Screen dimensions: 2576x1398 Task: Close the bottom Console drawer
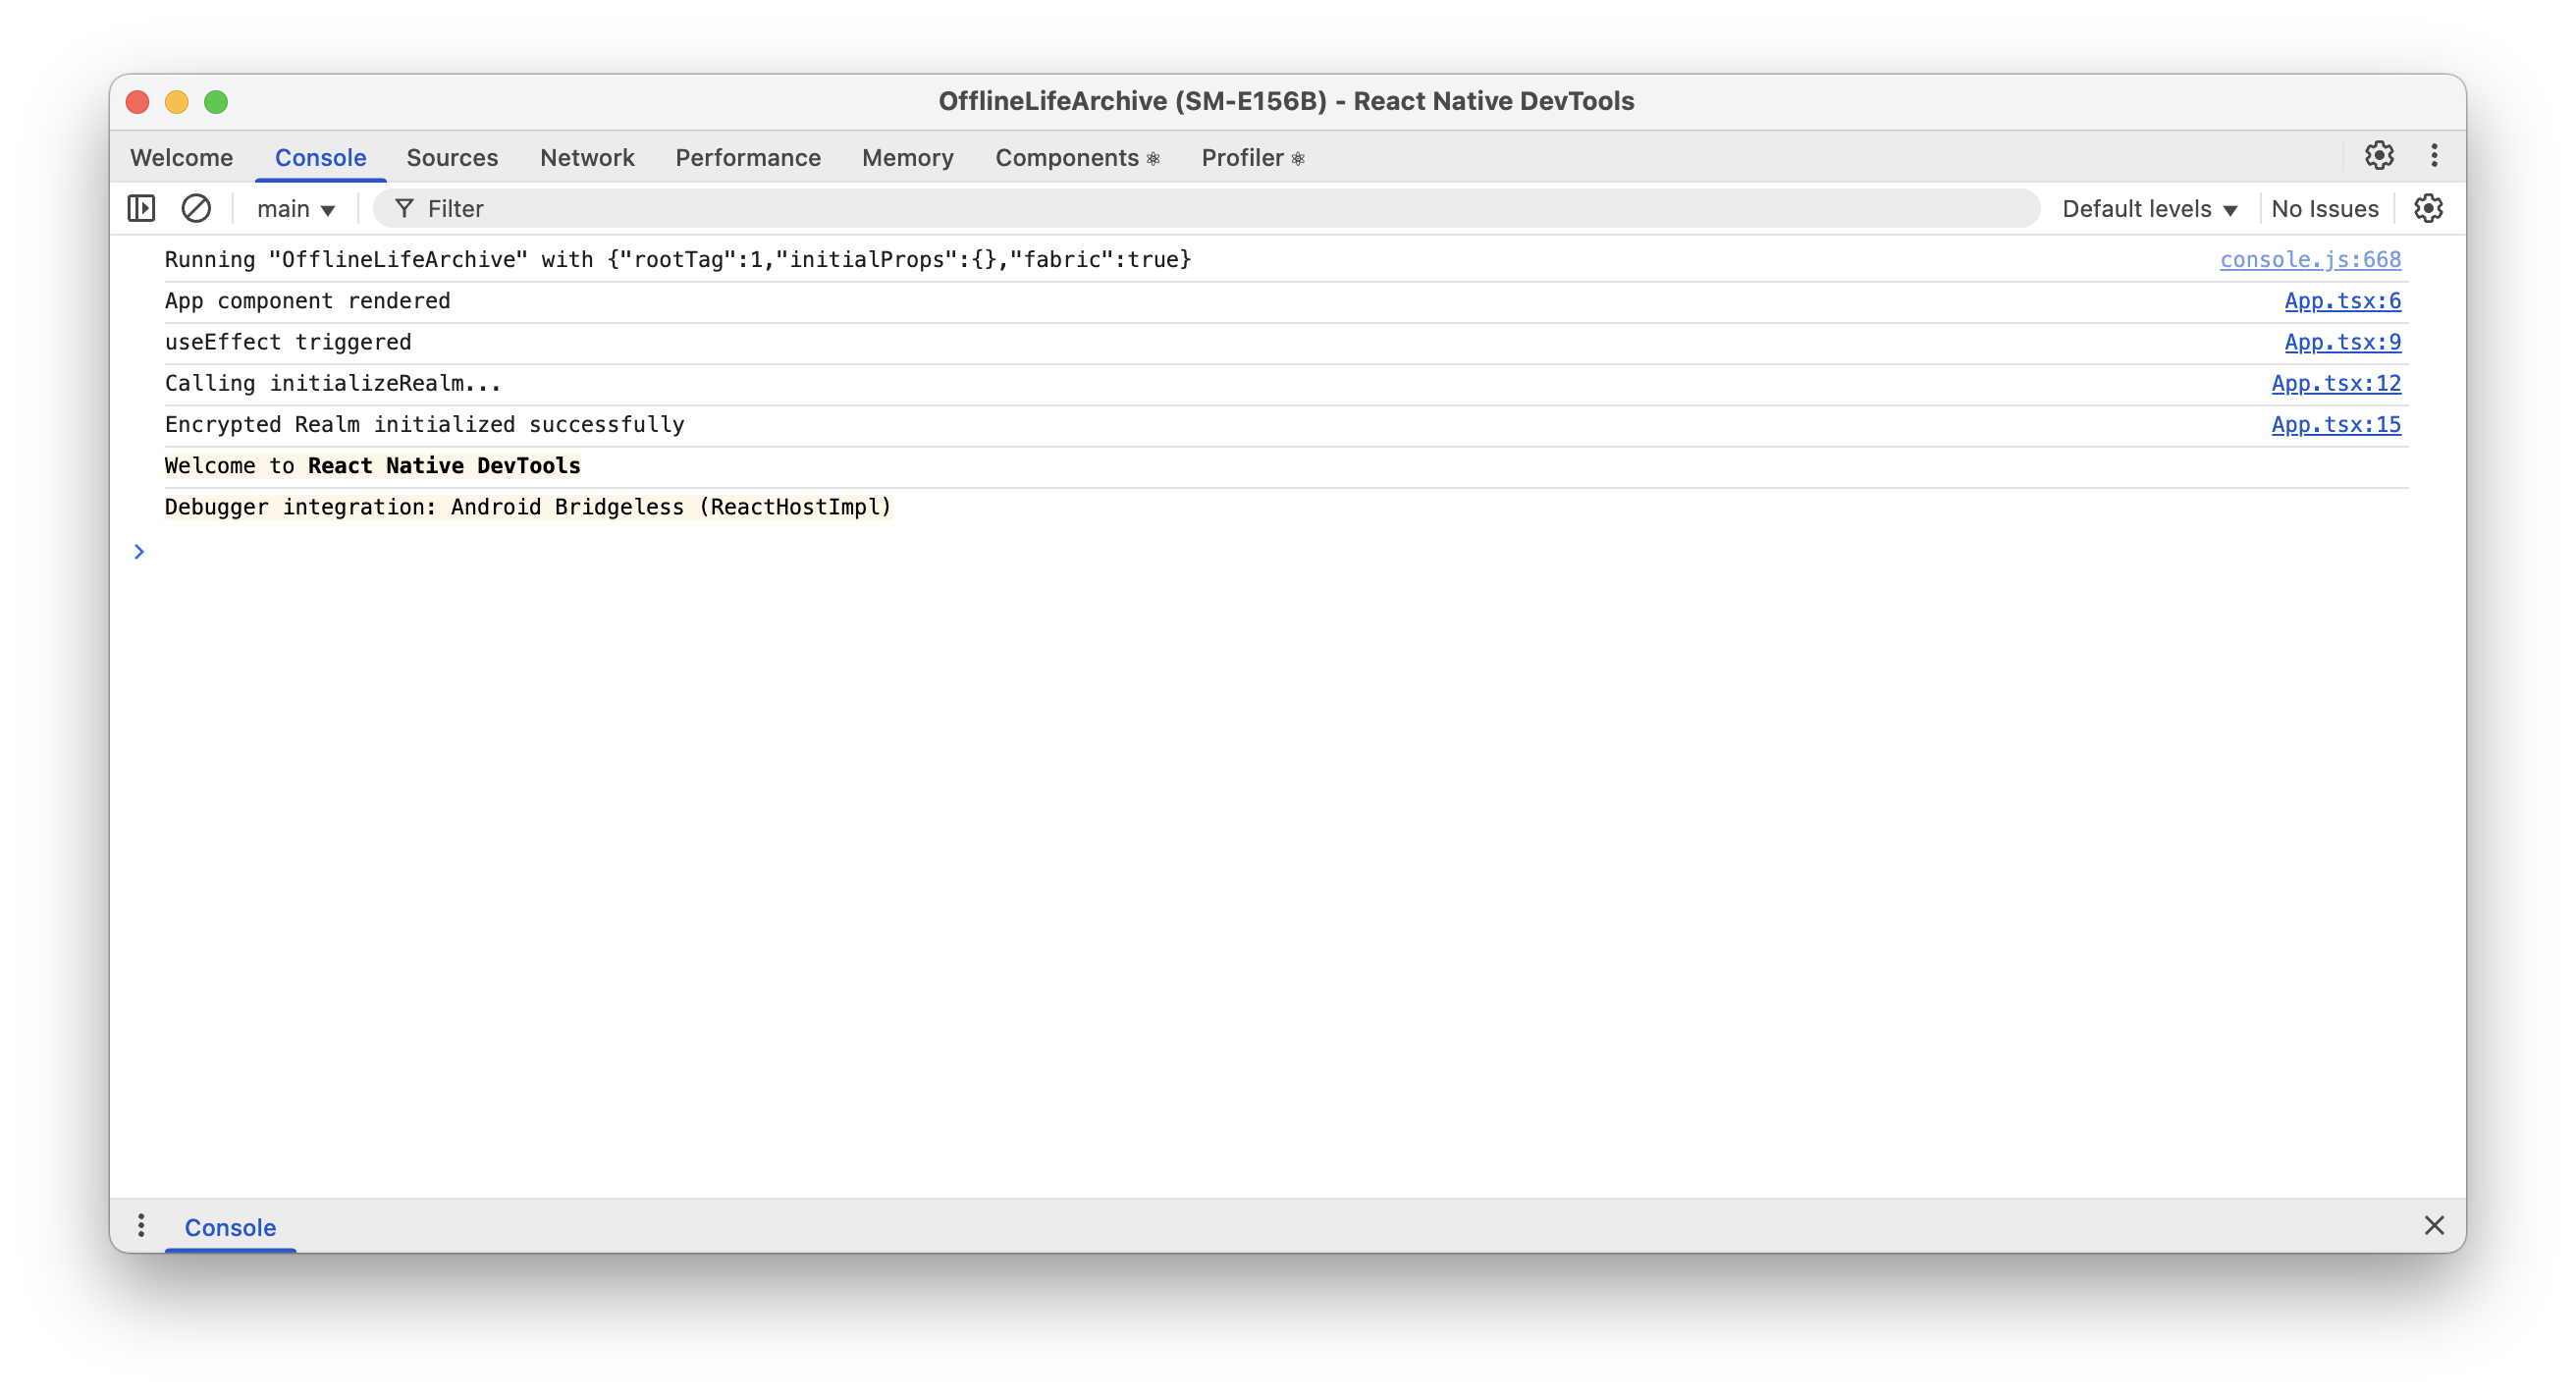tap(2434, 1225)
